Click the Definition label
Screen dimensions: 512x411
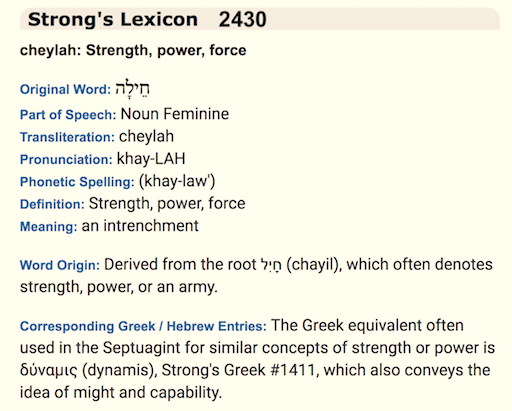52,204
